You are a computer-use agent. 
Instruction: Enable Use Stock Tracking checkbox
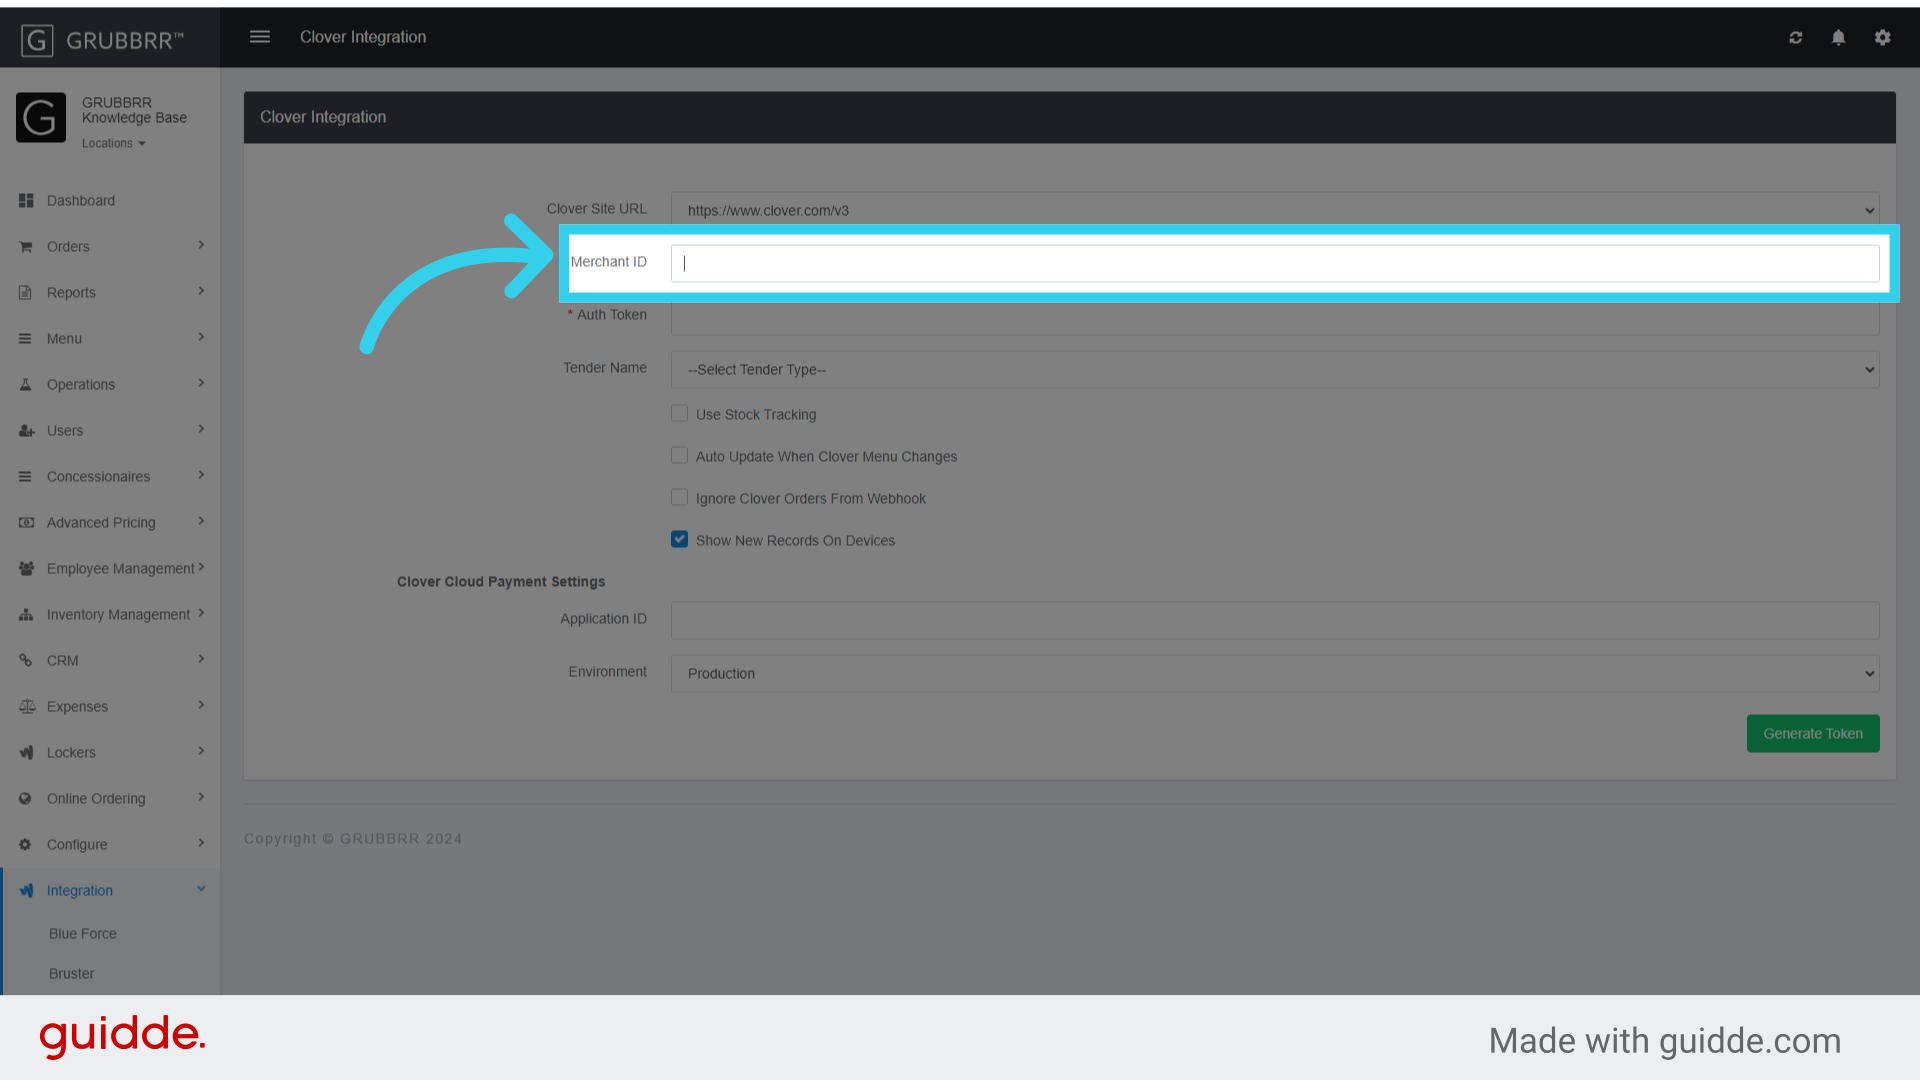coord(680,414)
